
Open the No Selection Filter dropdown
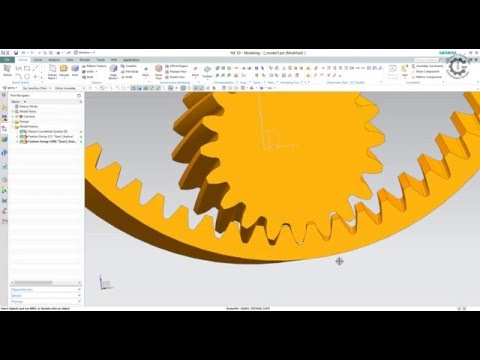pos(36,88)
